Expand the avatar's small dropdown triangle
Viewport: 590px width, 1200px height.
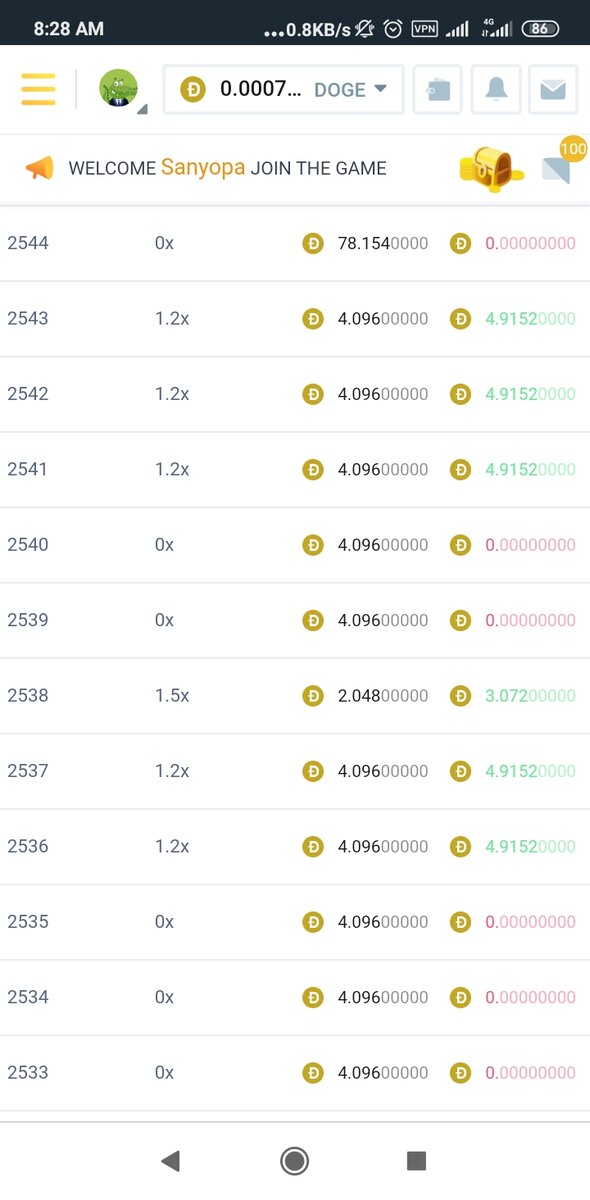point(142,108)
